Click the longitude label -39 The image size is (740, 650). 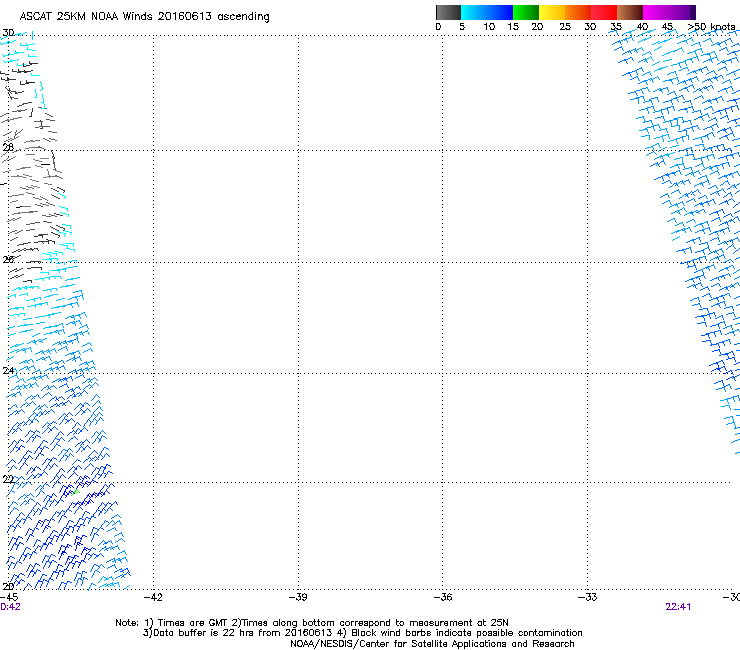tap(298, 597)
